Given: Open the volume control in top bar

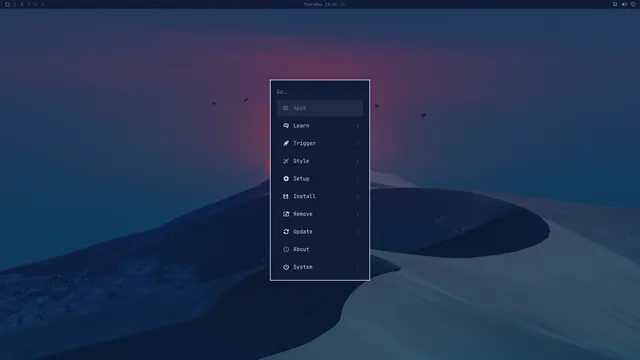Looking at the screenshot, I should (624, 4).
